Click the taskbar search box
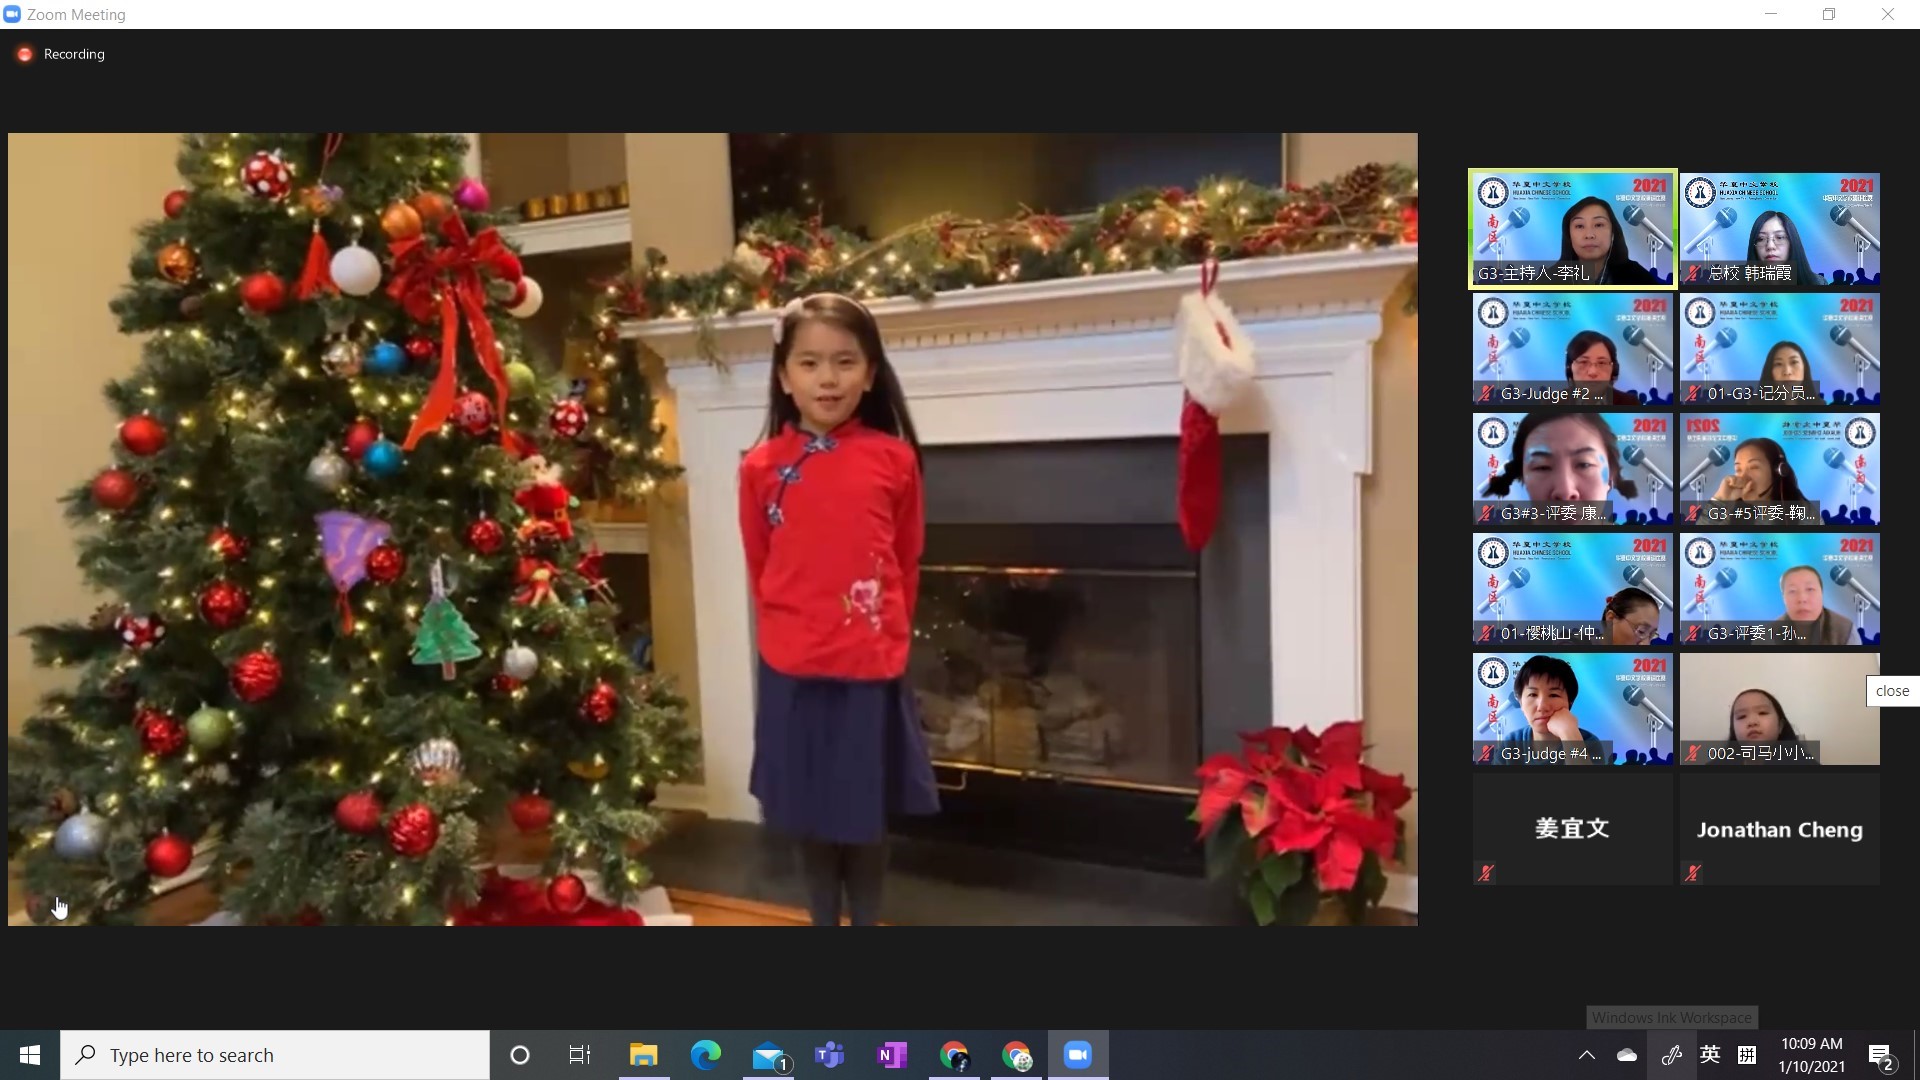 point(275,1055)
